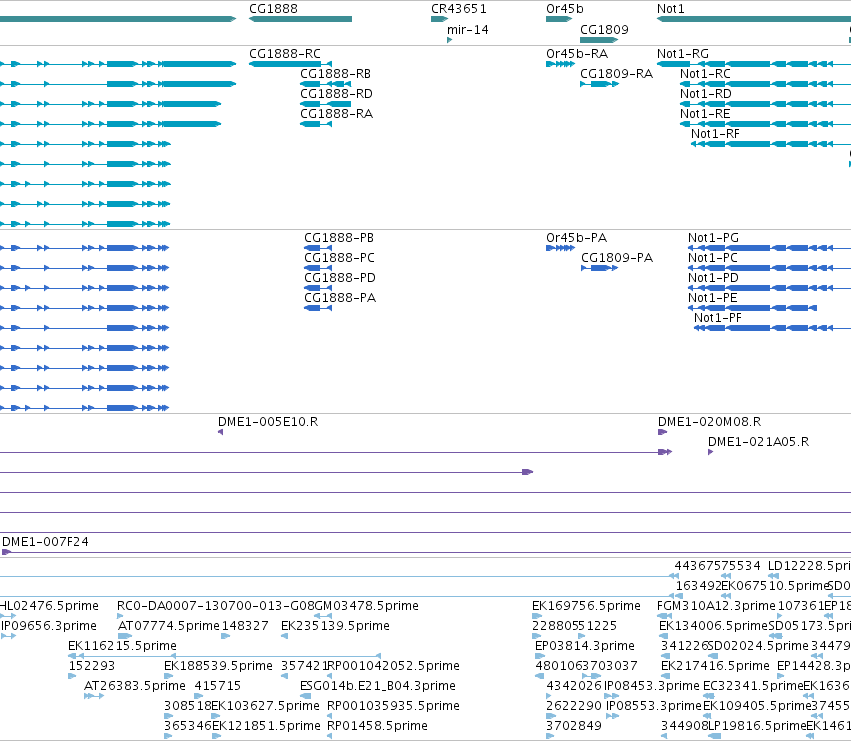Select EST EK121851.5prime
The image size is (851, 741).
(217, 736)
